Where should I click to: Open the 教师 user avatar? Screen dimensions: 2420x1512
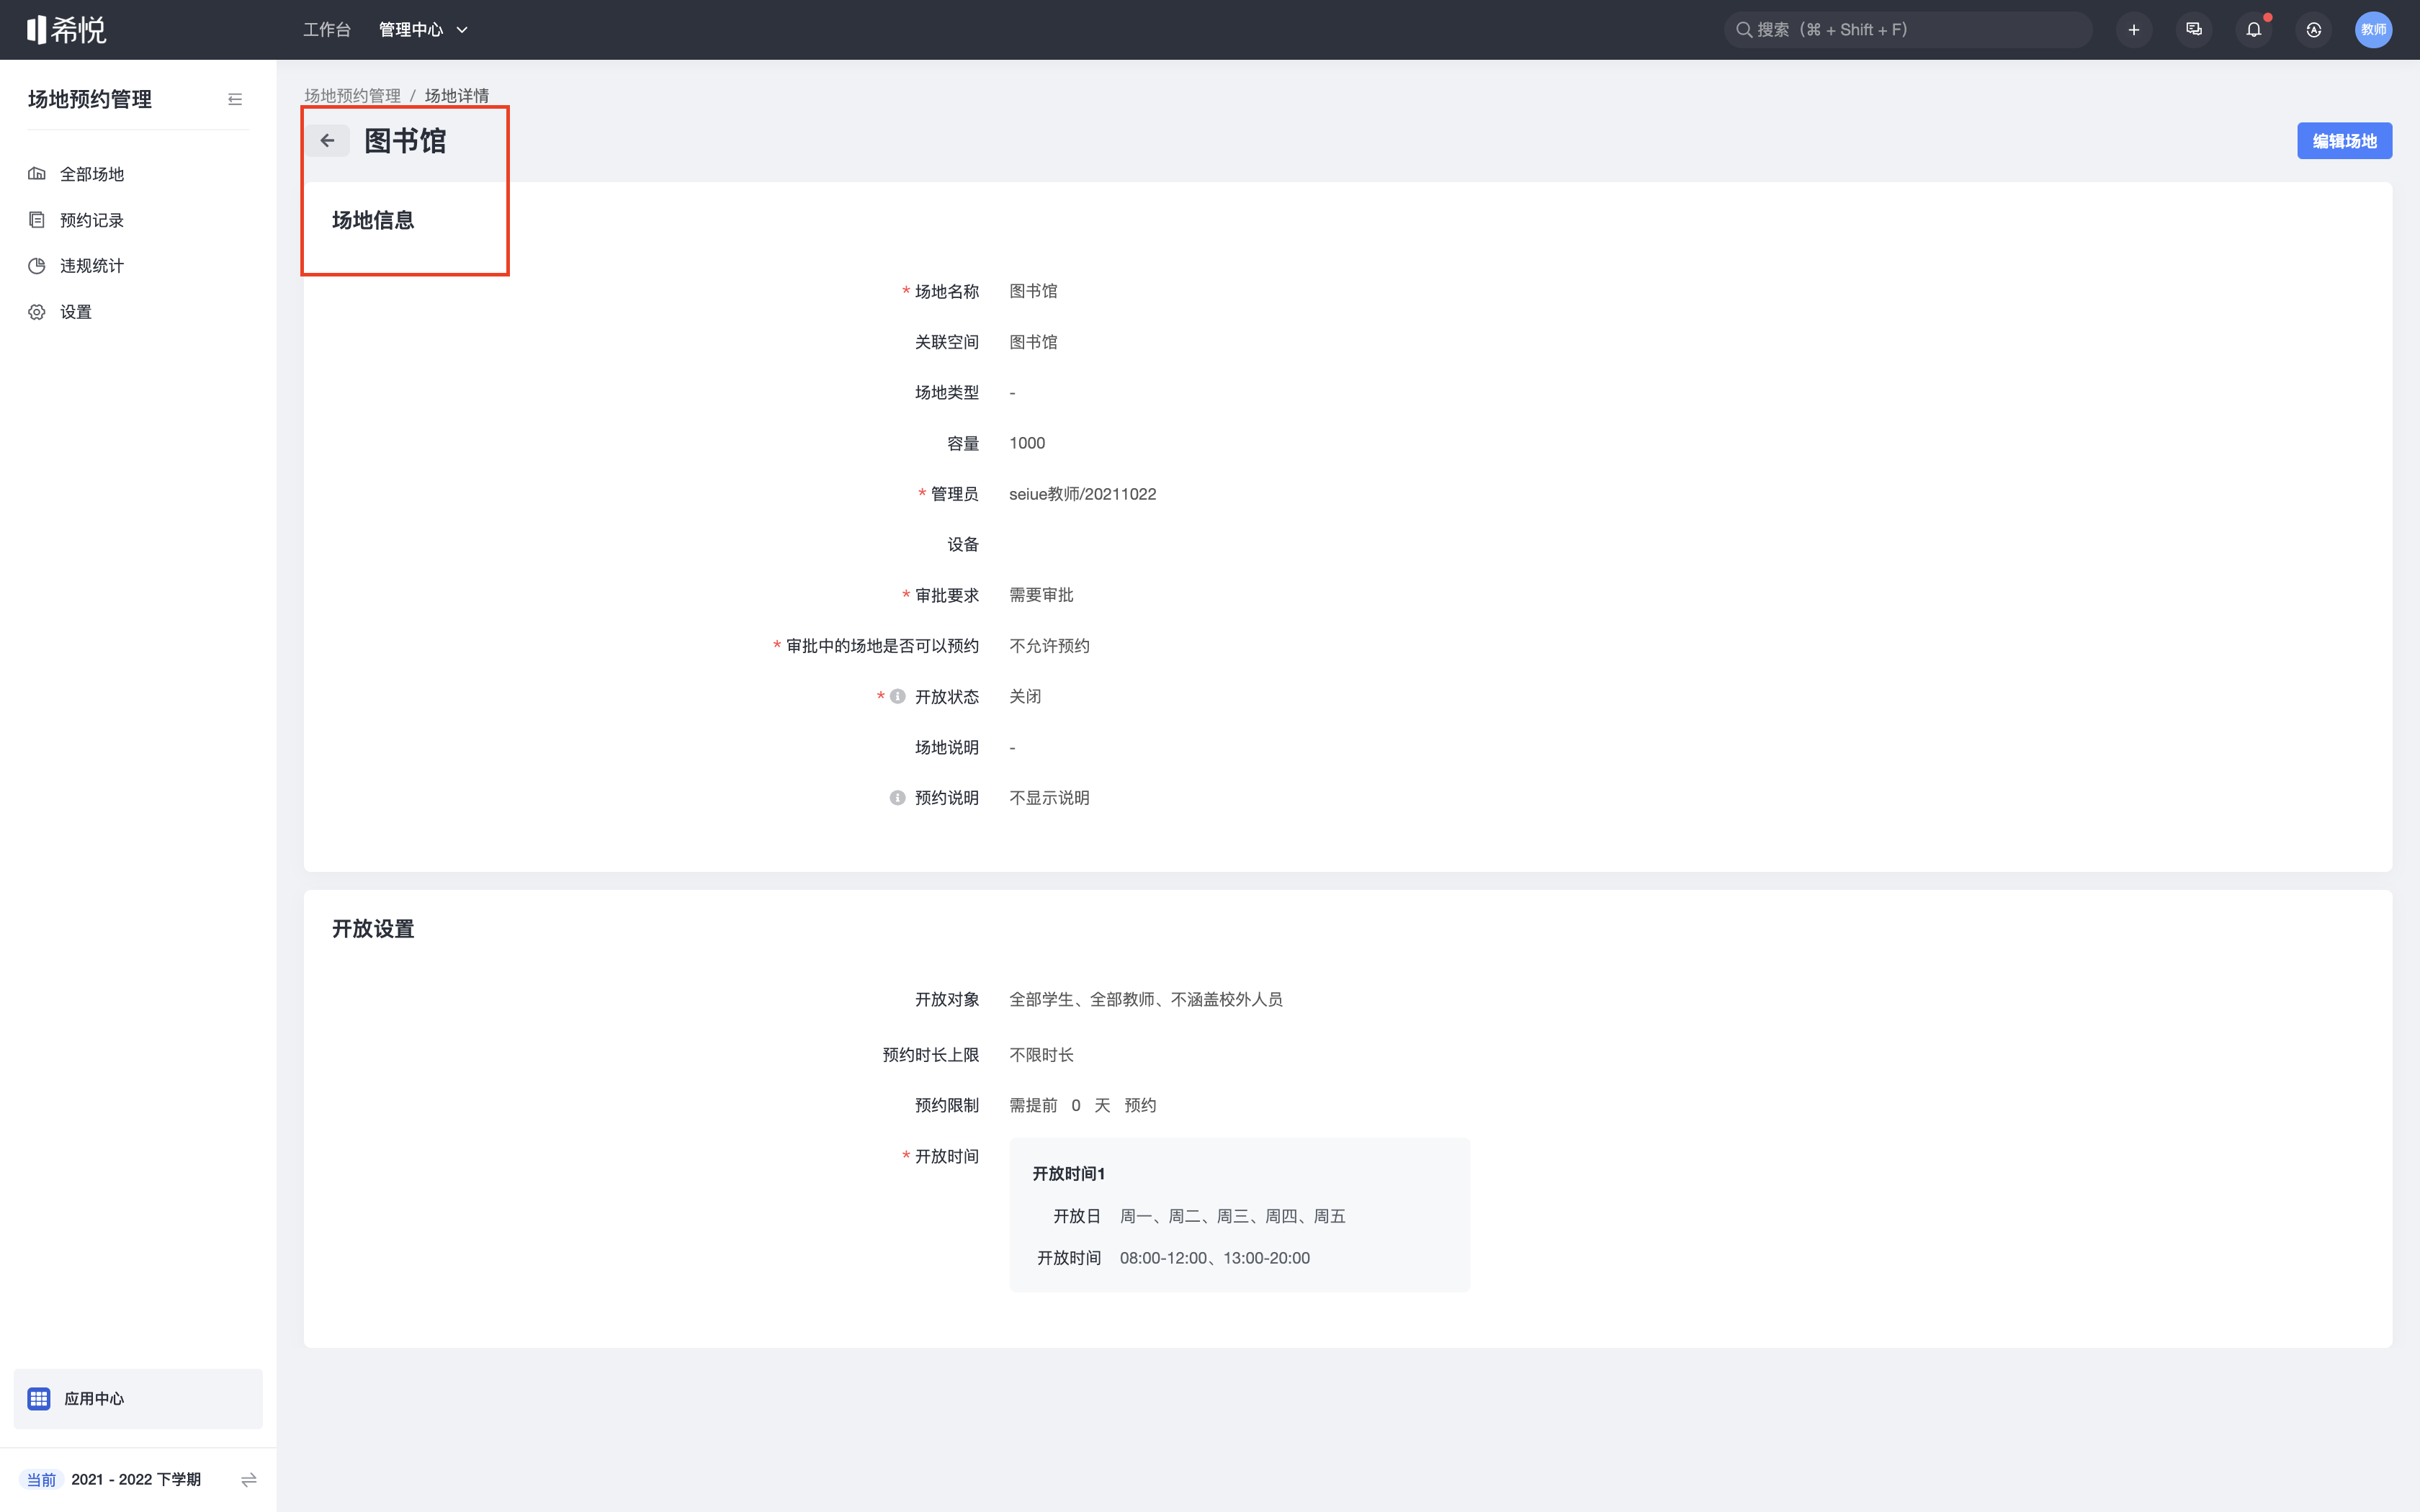[x=2373, y=30]
